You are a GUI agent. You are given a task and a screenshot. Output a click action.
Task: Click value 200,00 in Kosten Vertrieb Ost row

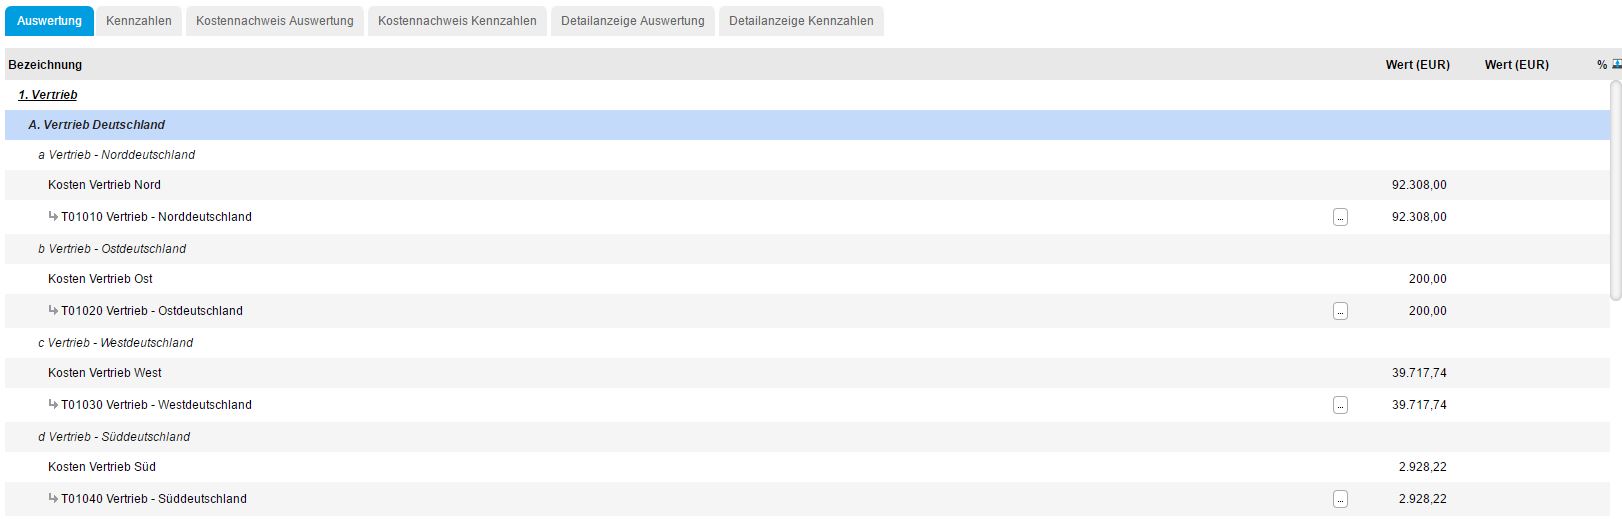(x=1428, y=279)
